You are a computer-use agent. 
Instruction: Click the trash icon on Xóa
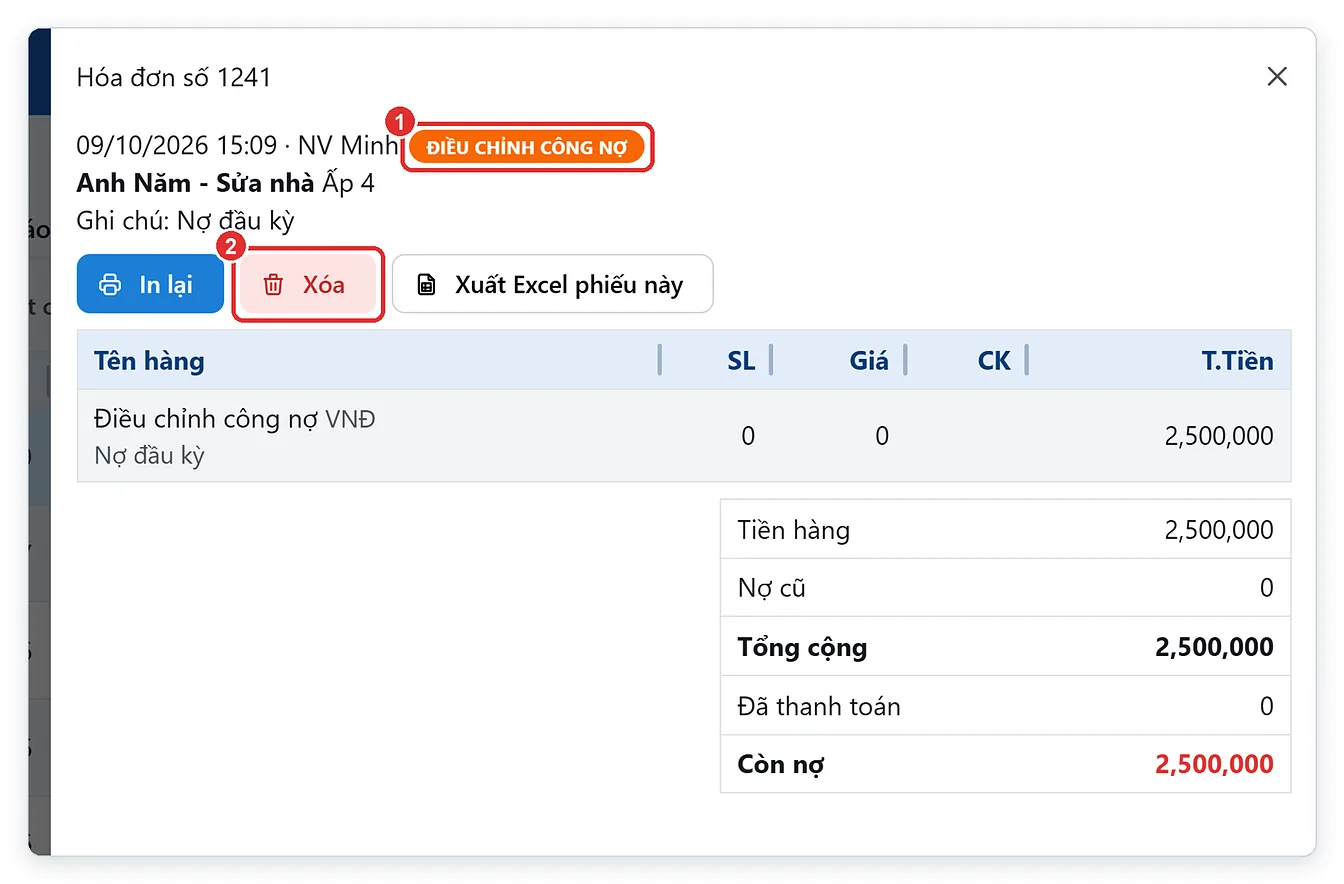pos(273,285)
